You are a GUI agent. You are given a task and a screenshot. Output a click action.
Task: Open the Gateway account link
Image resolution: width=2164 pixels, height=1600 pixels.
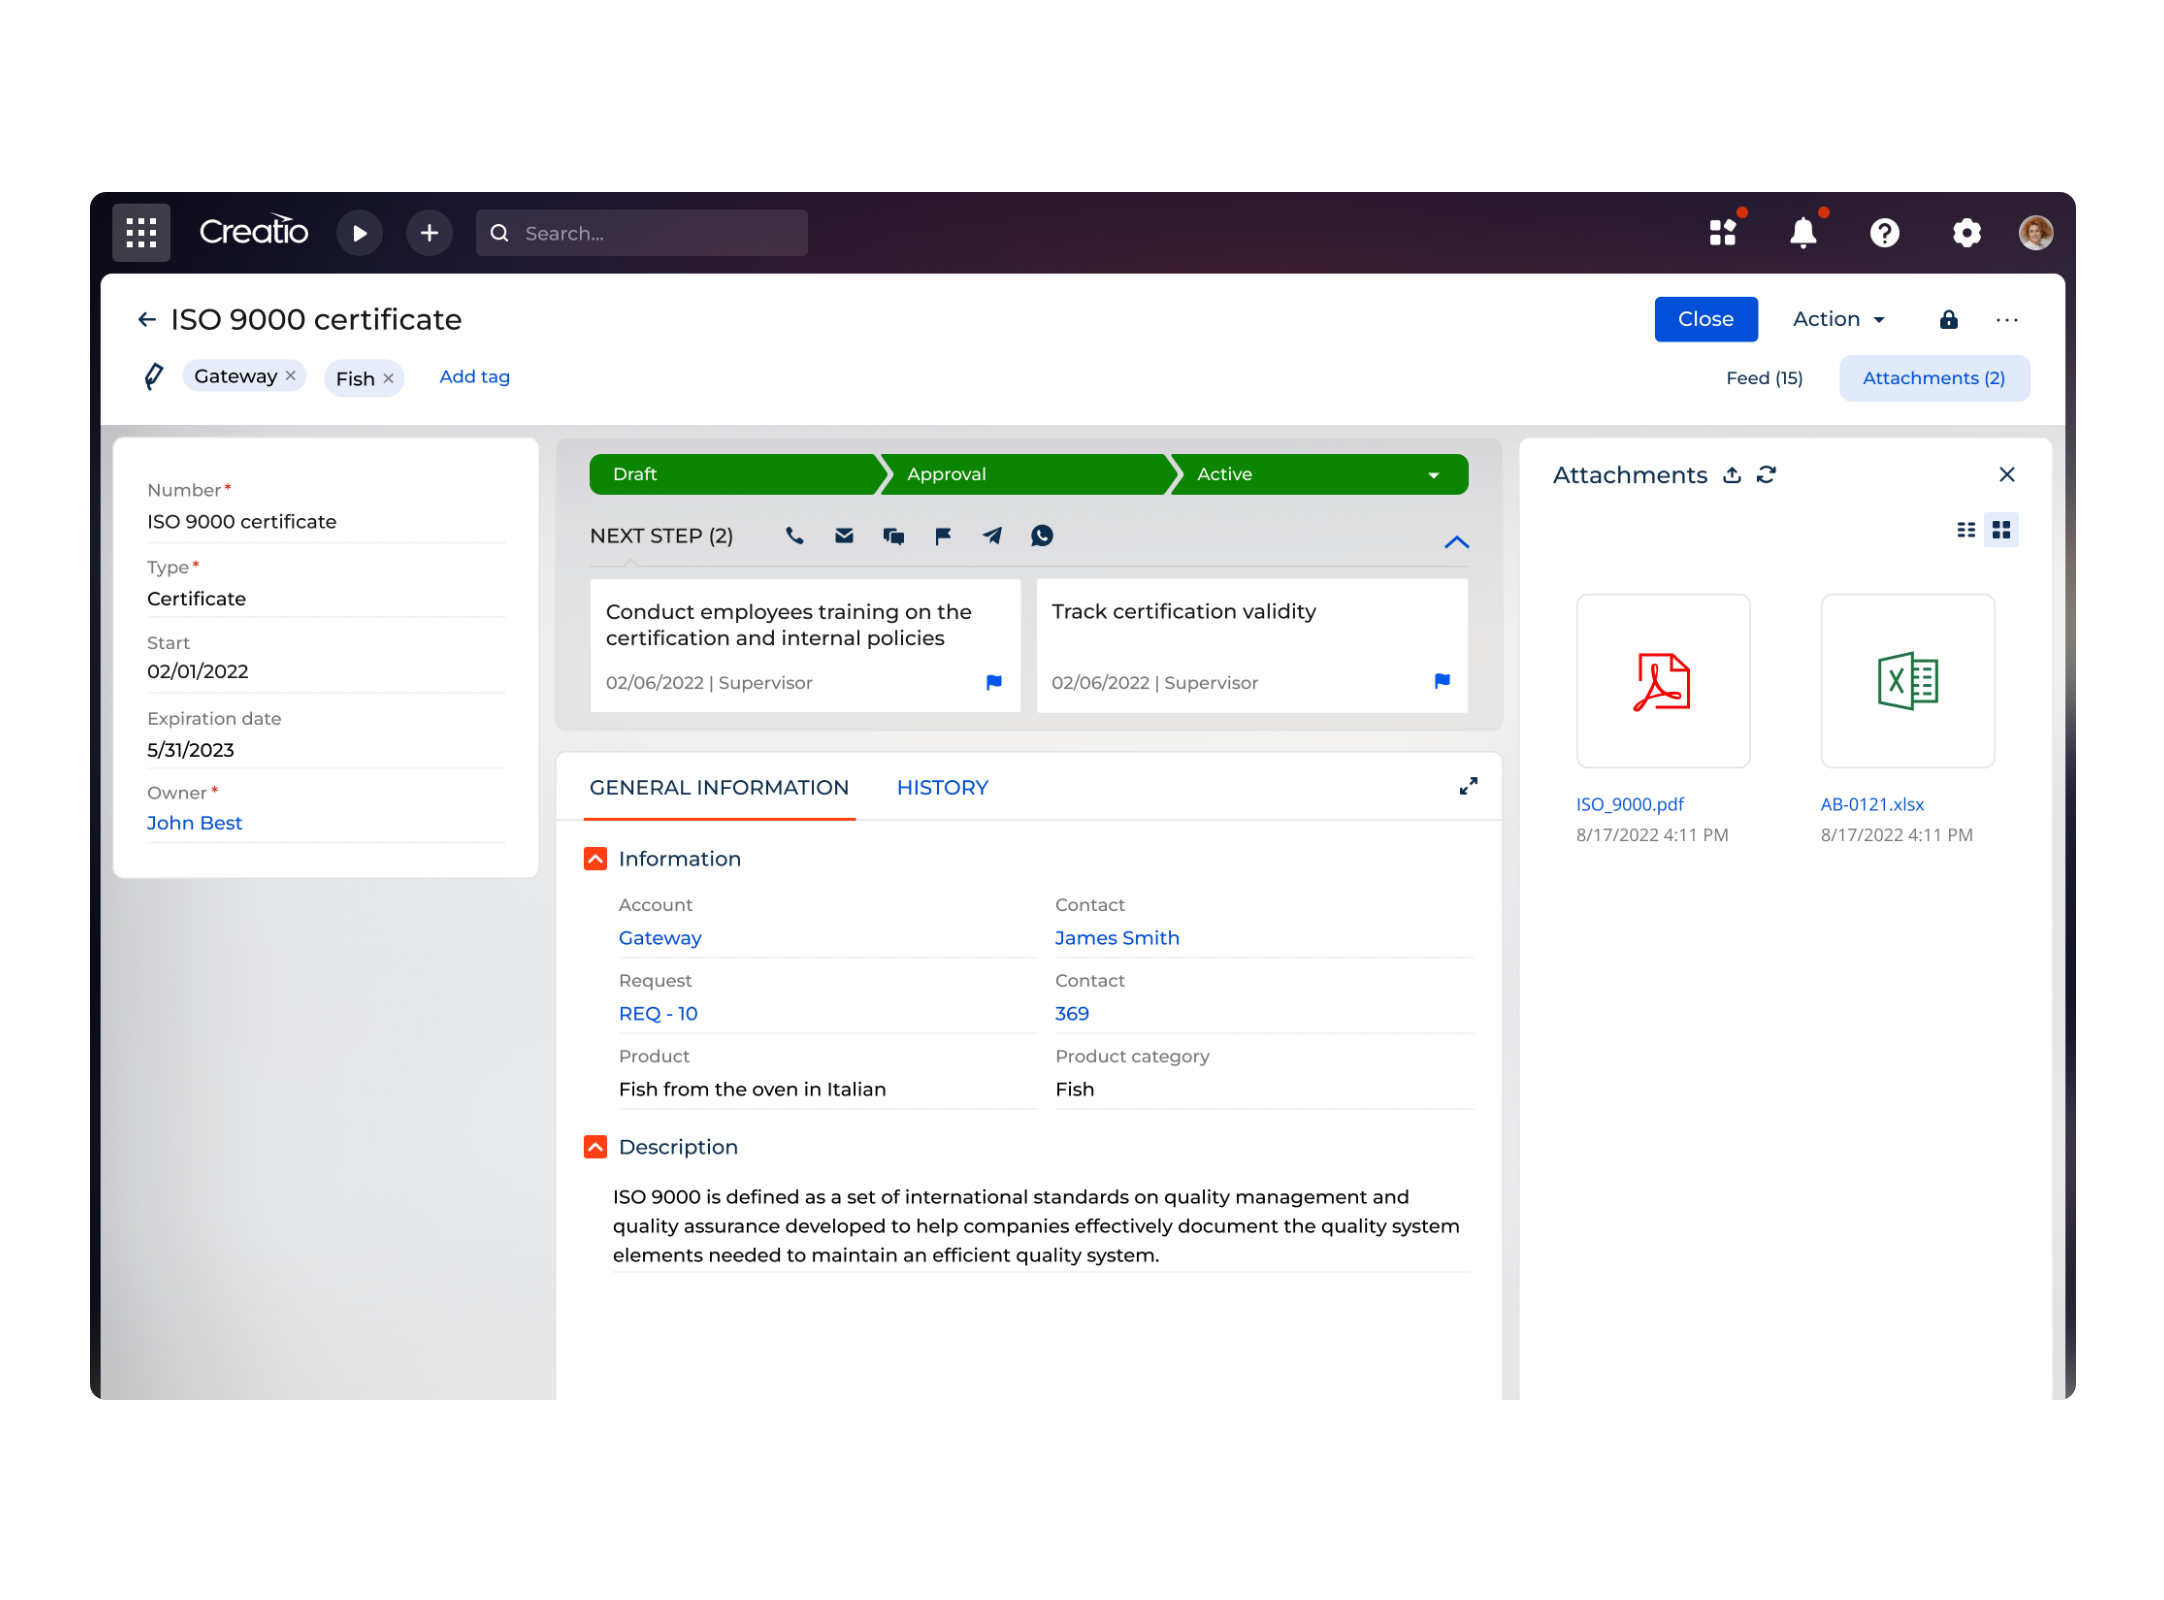pos(659,938)
